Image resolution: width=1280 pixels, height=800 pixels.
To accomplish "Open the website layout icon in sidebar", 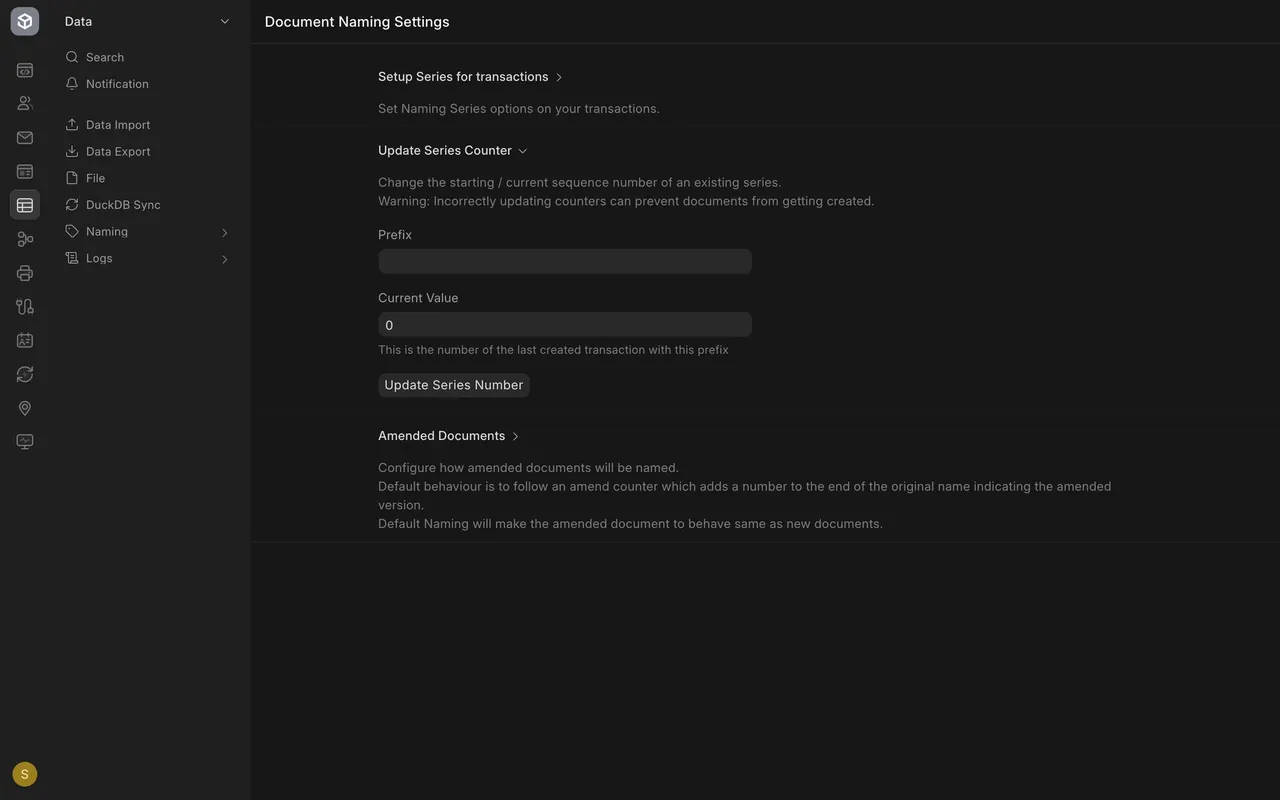I will (x=25, y=171).
